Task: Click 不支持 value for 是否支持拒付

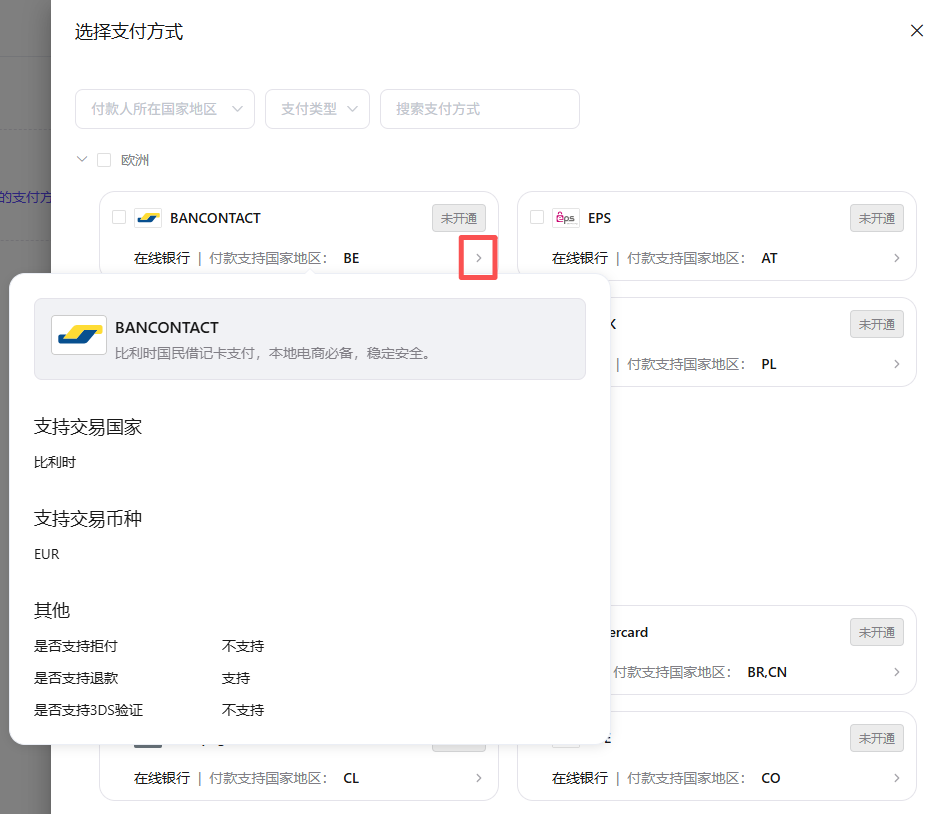Action: coord(243,646)
